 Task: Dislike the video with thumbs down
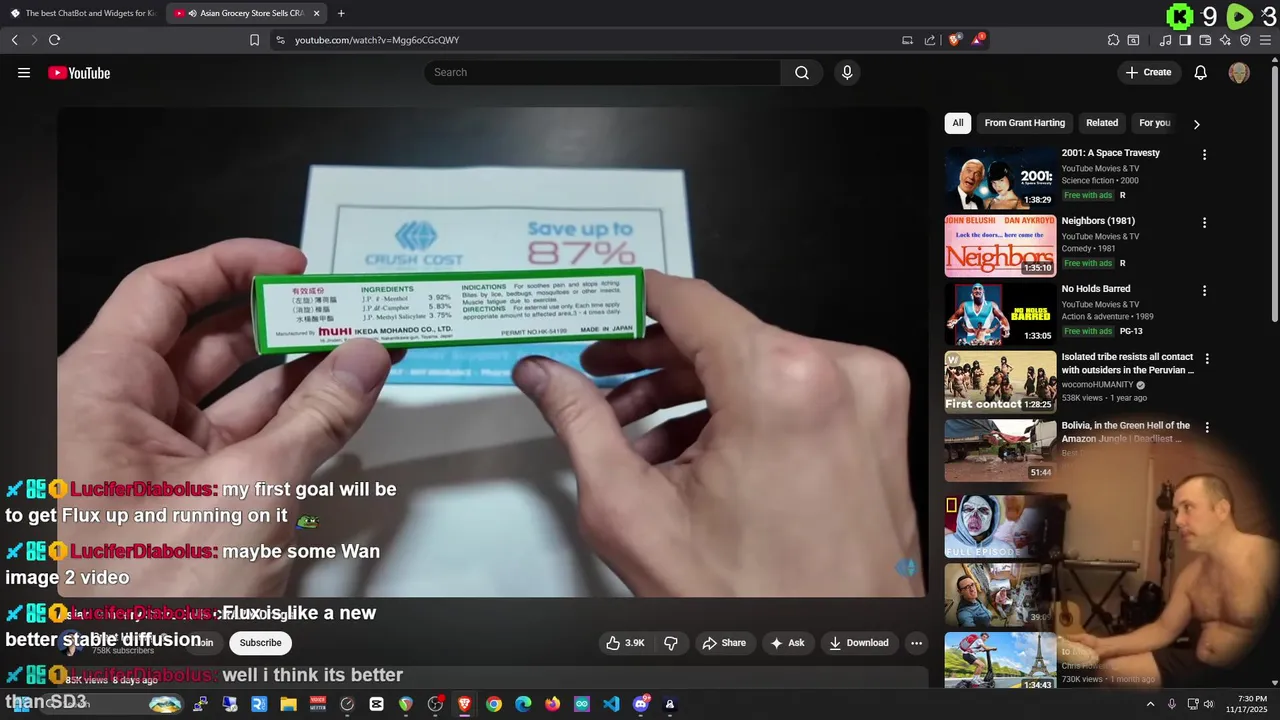point(671,643)
